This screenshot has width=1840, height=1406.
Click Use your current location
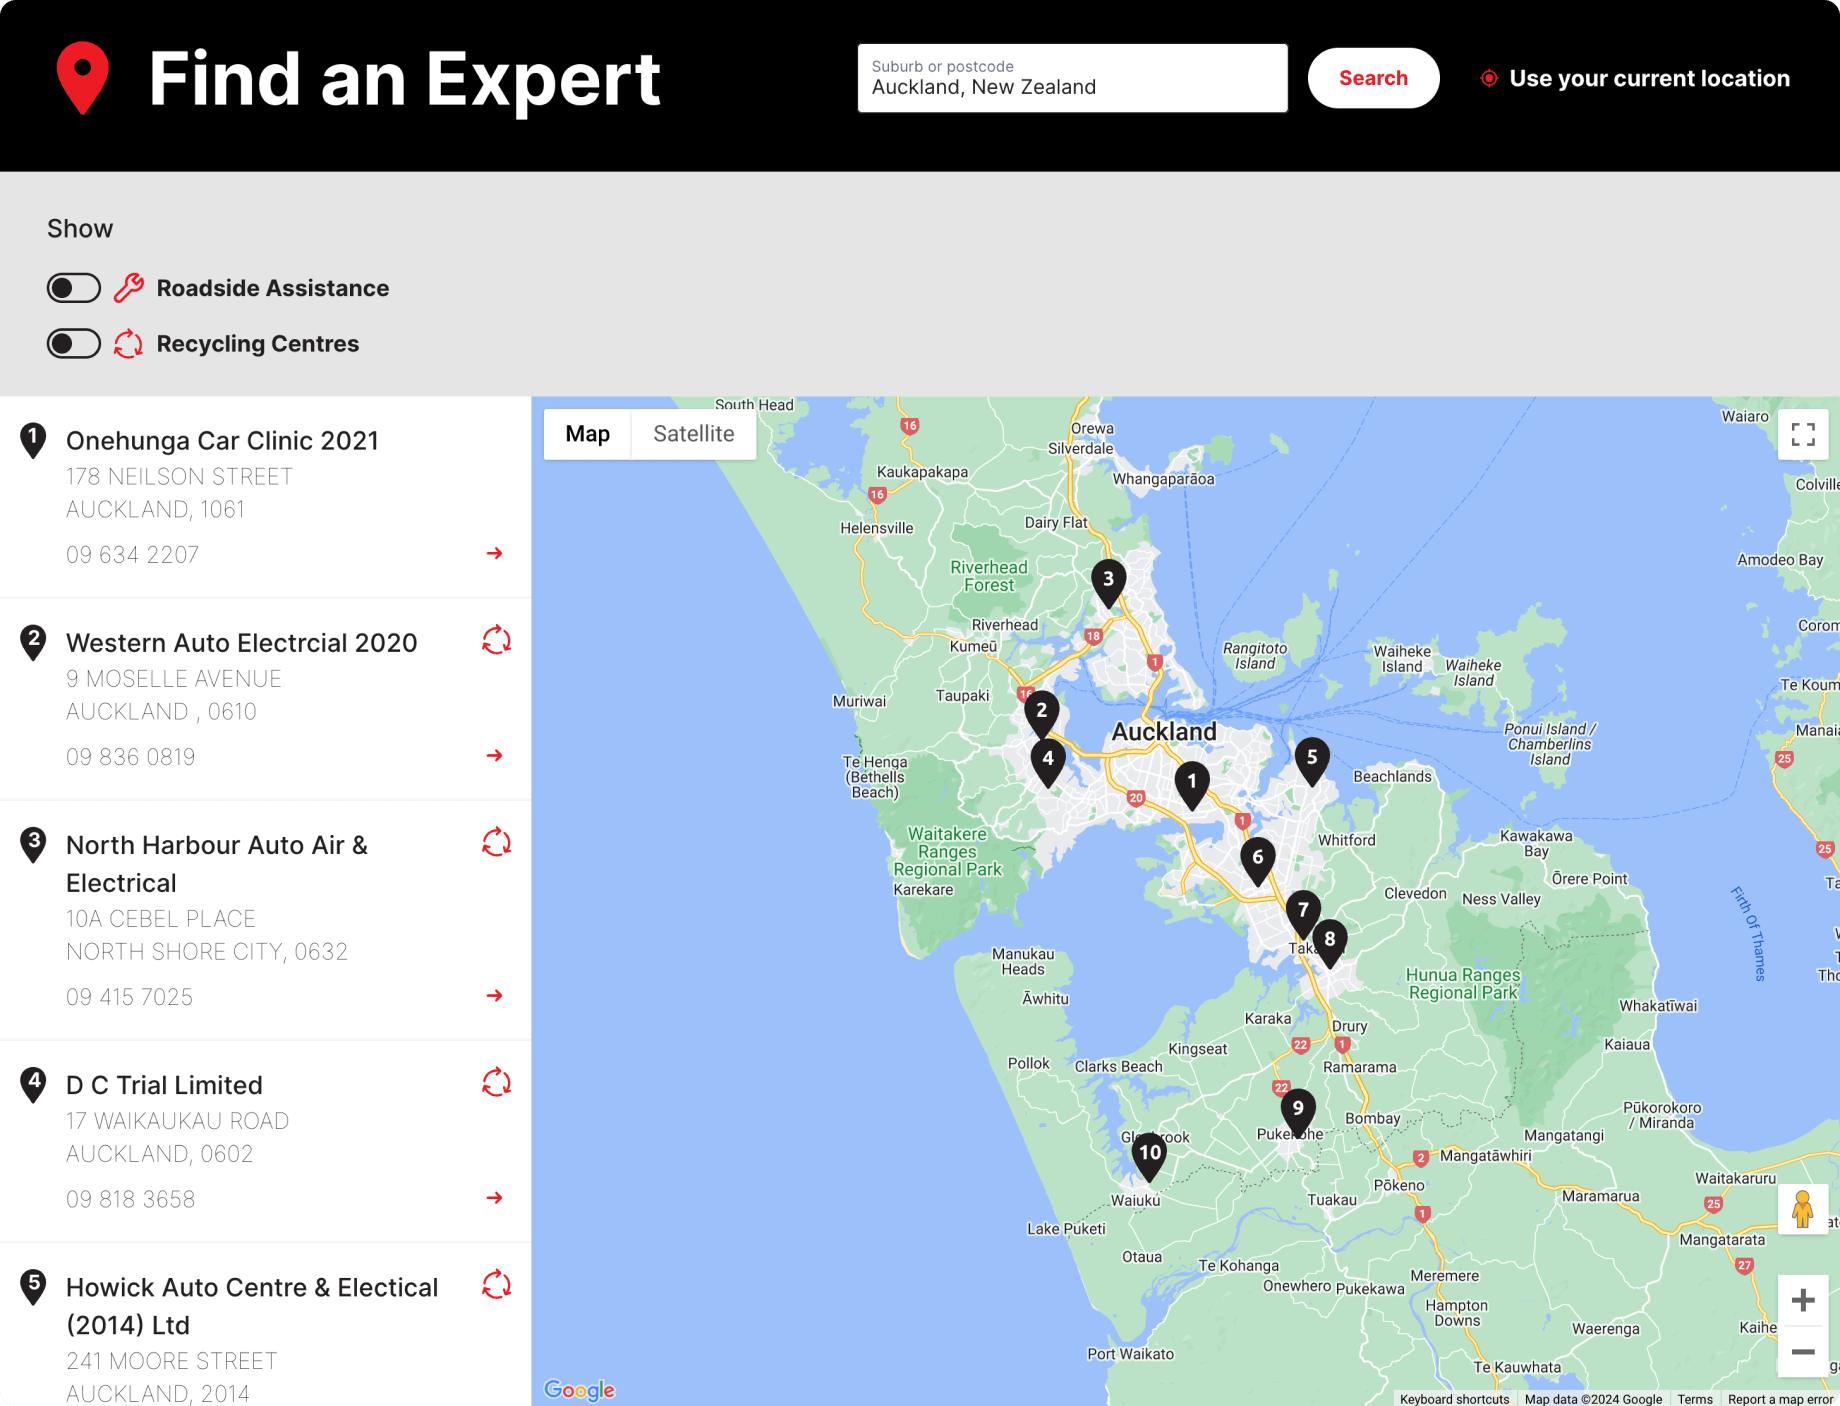click(x=1635, y=78)
